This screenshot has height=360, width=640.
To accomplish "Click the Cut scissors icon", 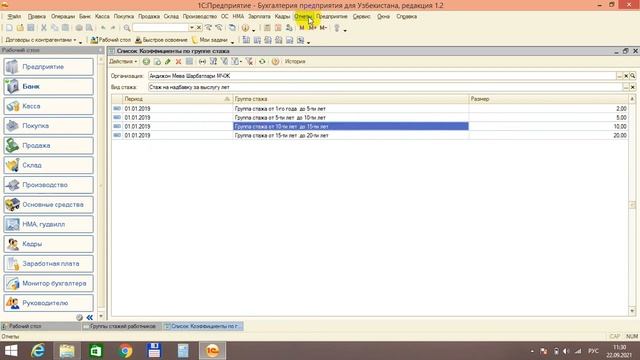I will pyautogui.click(x=44, y=28).
